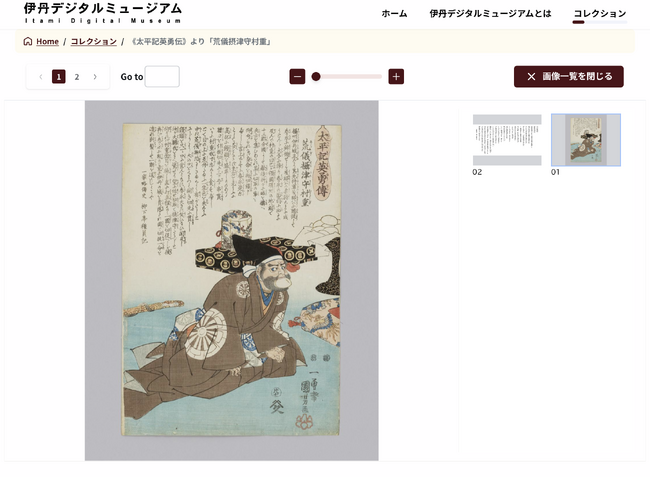
Task: Click the Go to page input field
Action: click(162, 77)
